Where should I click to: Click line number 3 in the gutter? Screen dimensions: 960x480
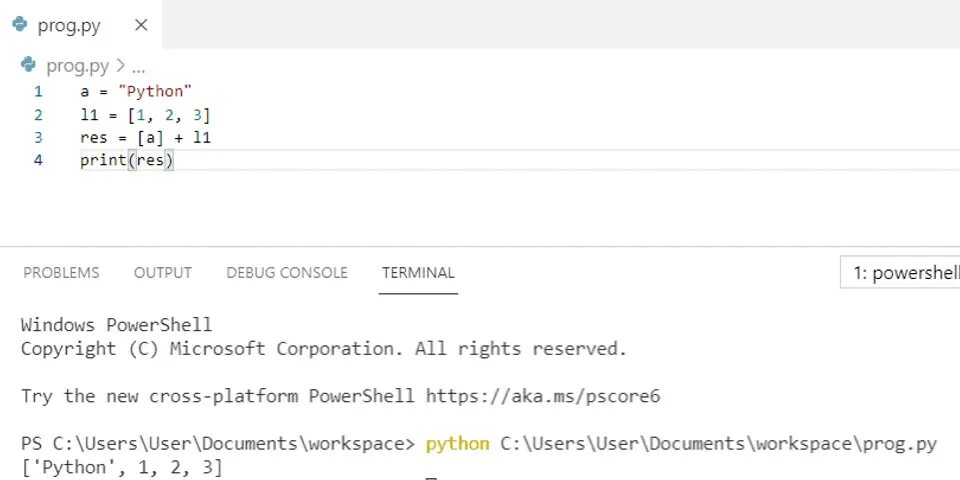point(38,138)
